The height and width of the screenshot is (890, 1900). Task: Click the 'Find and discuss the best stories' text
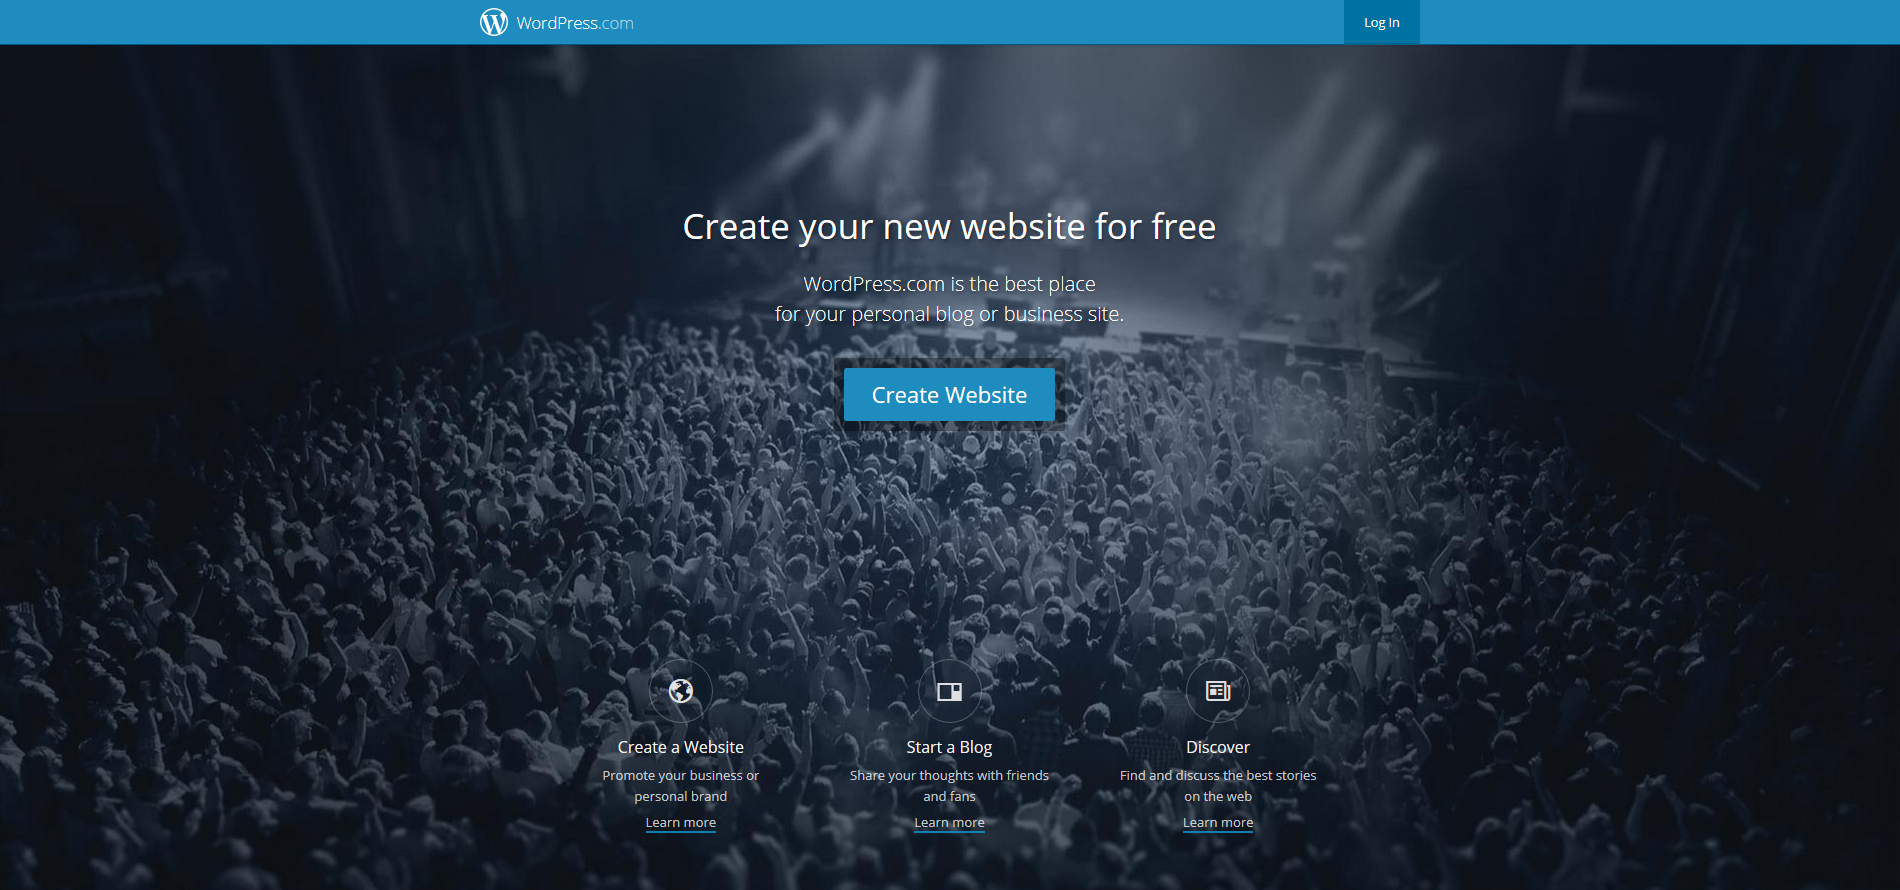[1218, 775]
